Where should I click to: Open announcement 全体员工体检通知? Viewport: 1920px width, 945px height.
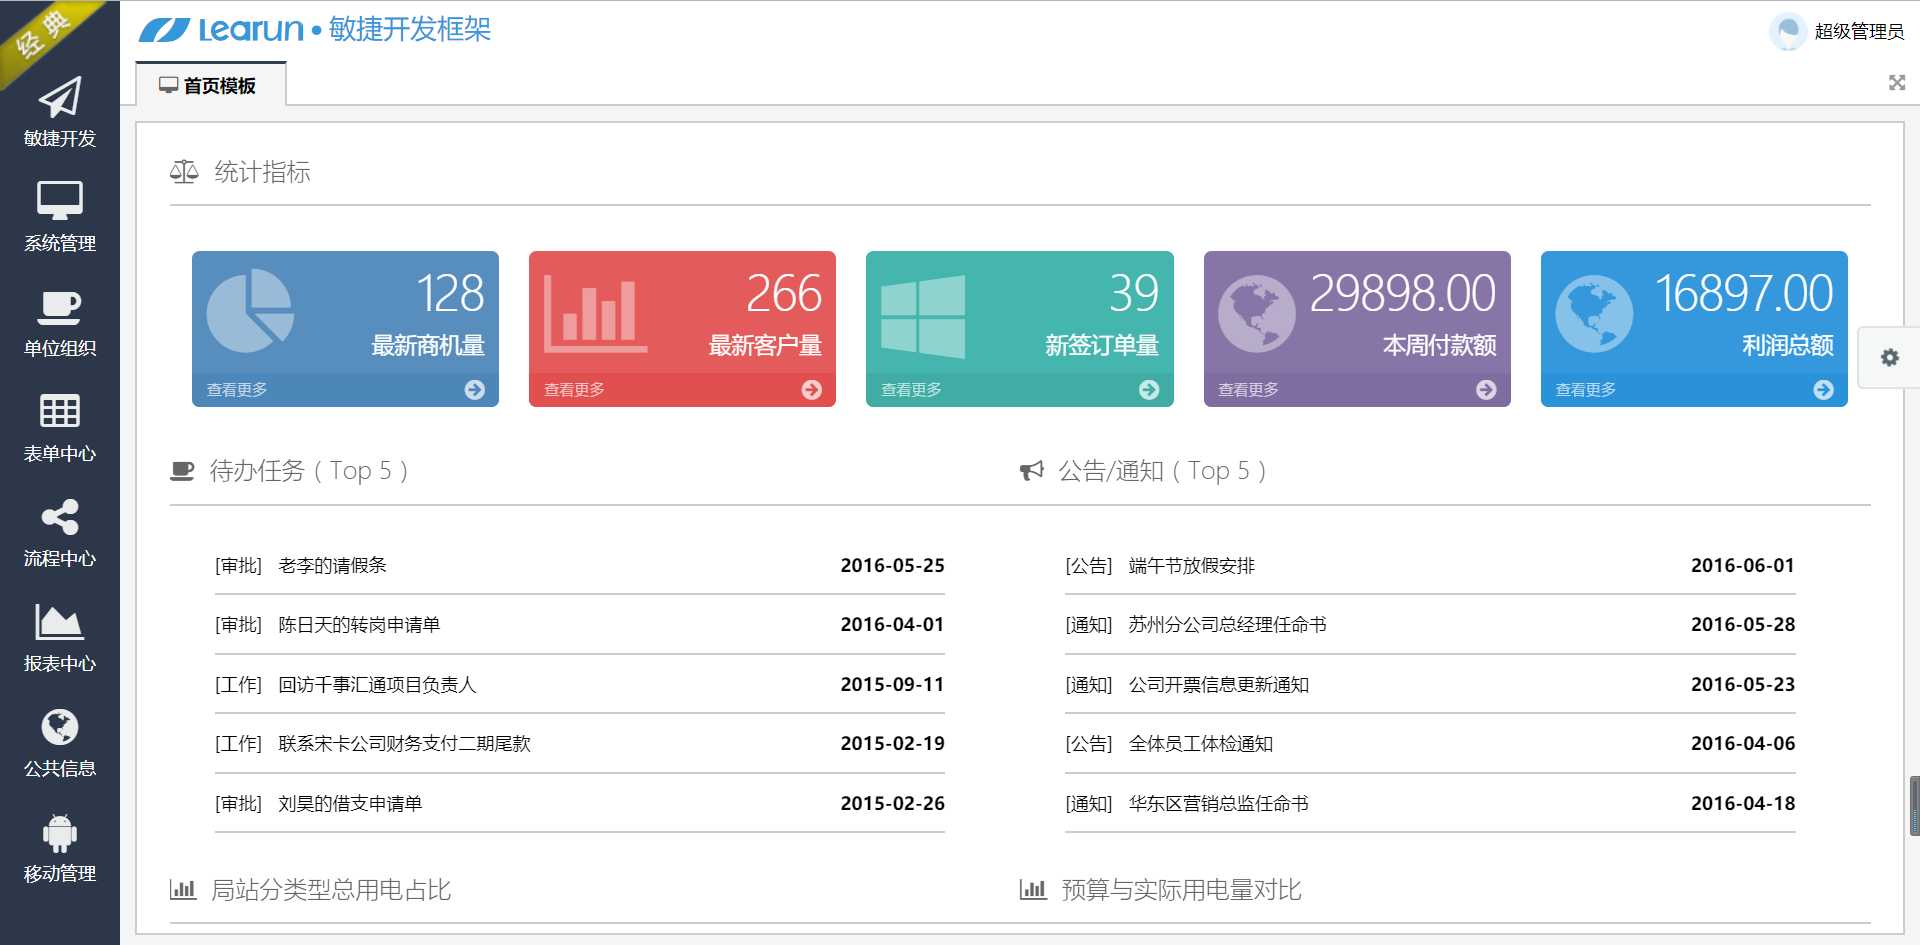pos(1200,744)
